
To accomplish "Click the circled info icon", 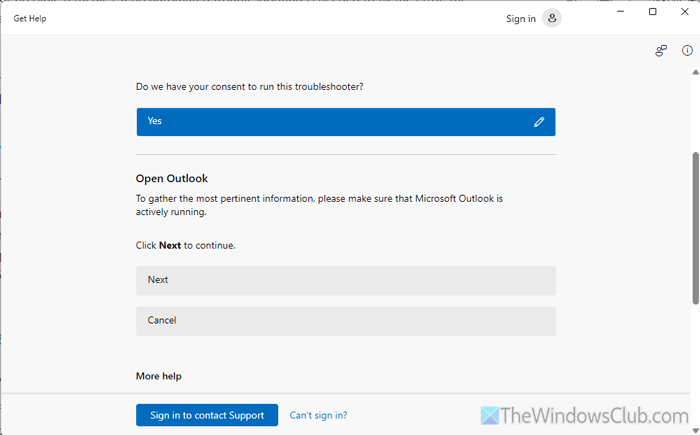I will [x=687, y=51].
